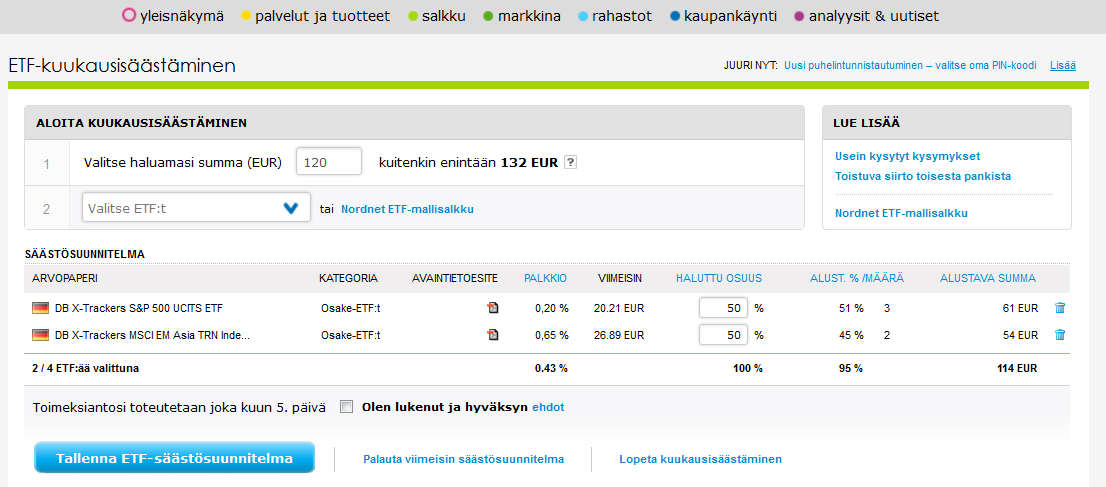Screen dimensions: 1106x487
Task: Click the 61 EUR preliminary sum
Action: pyautogui.click(x=1021, y=308)
